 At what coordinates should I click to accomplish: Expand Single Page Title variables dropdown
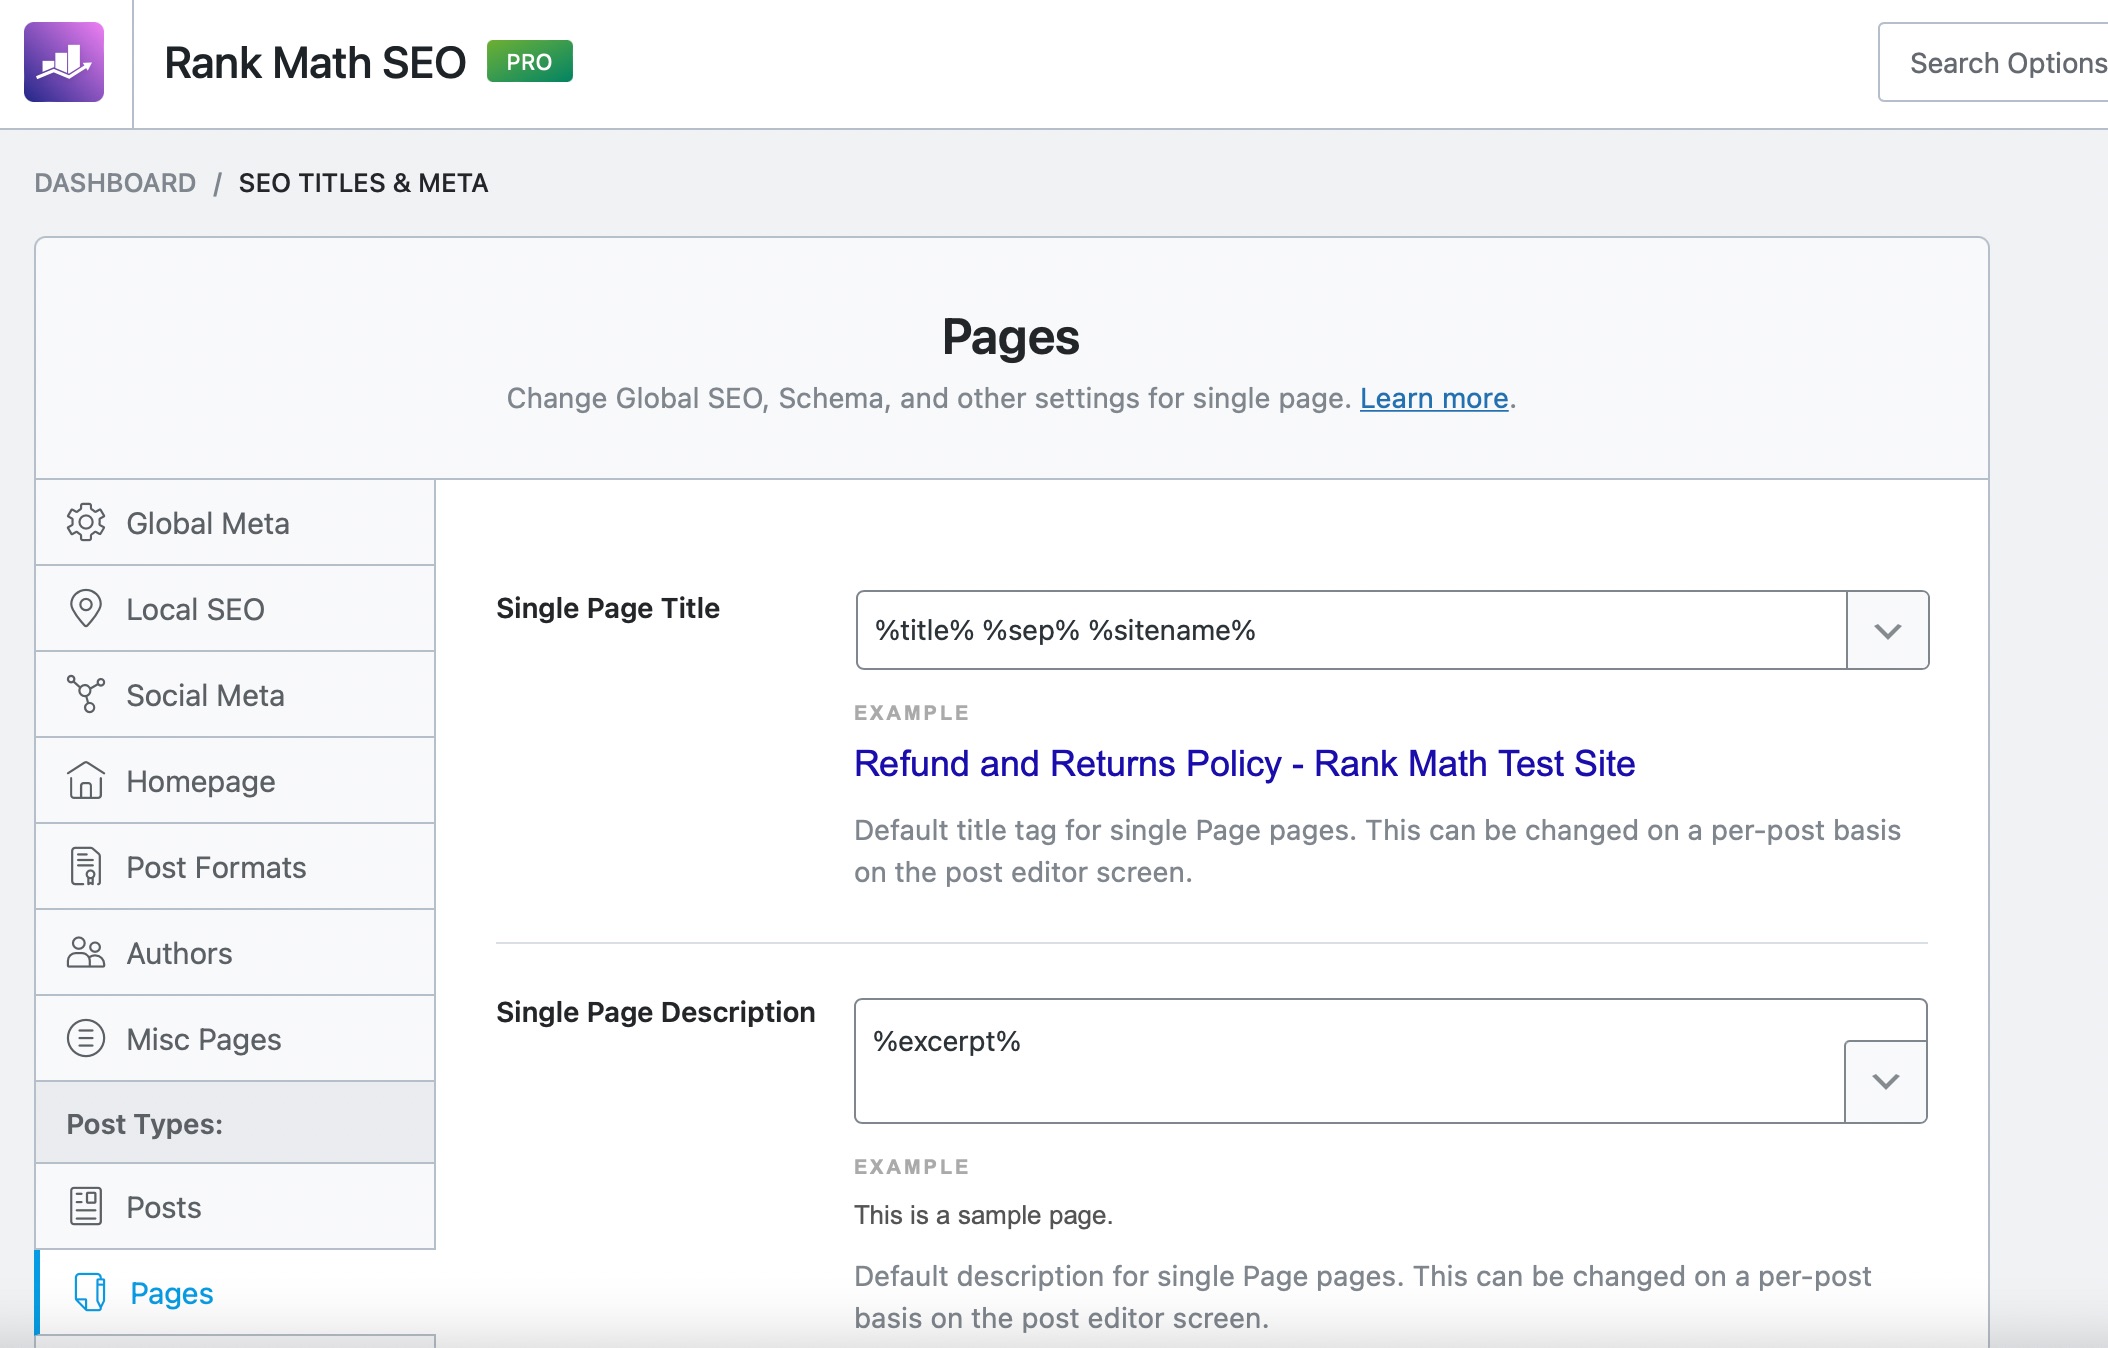[x=1887, y=630]
